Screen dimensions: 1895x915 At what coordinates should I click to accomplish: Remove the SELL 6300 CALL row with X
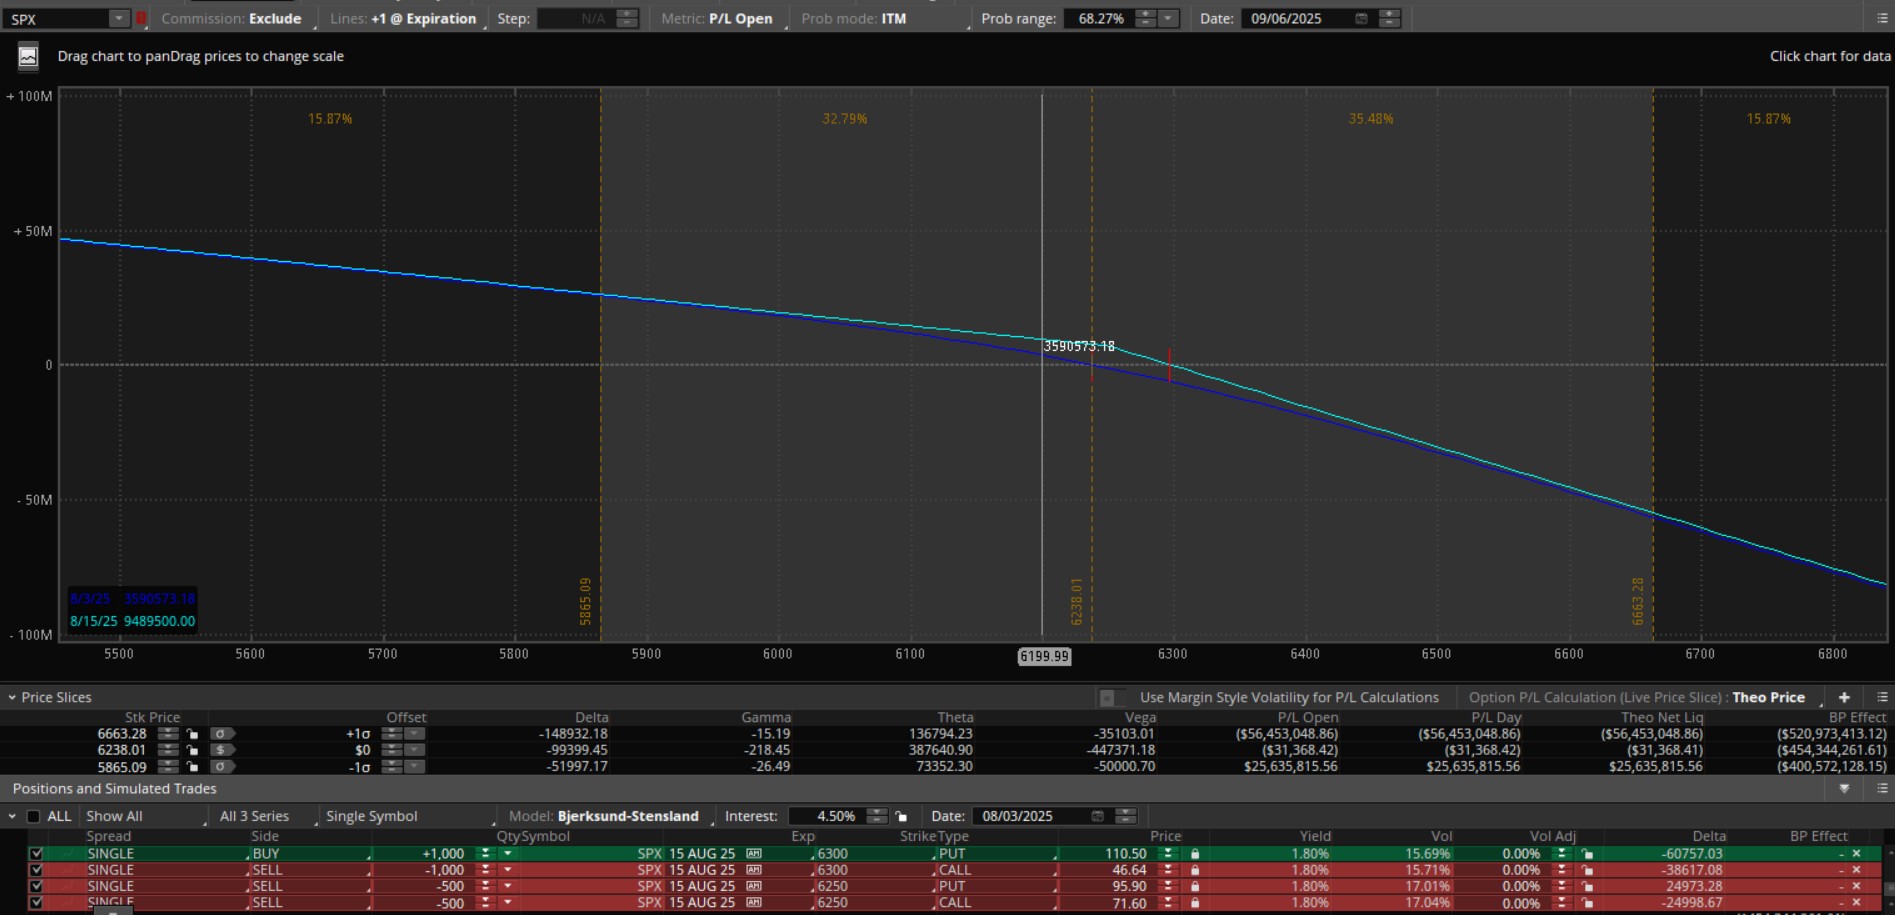1856,870
